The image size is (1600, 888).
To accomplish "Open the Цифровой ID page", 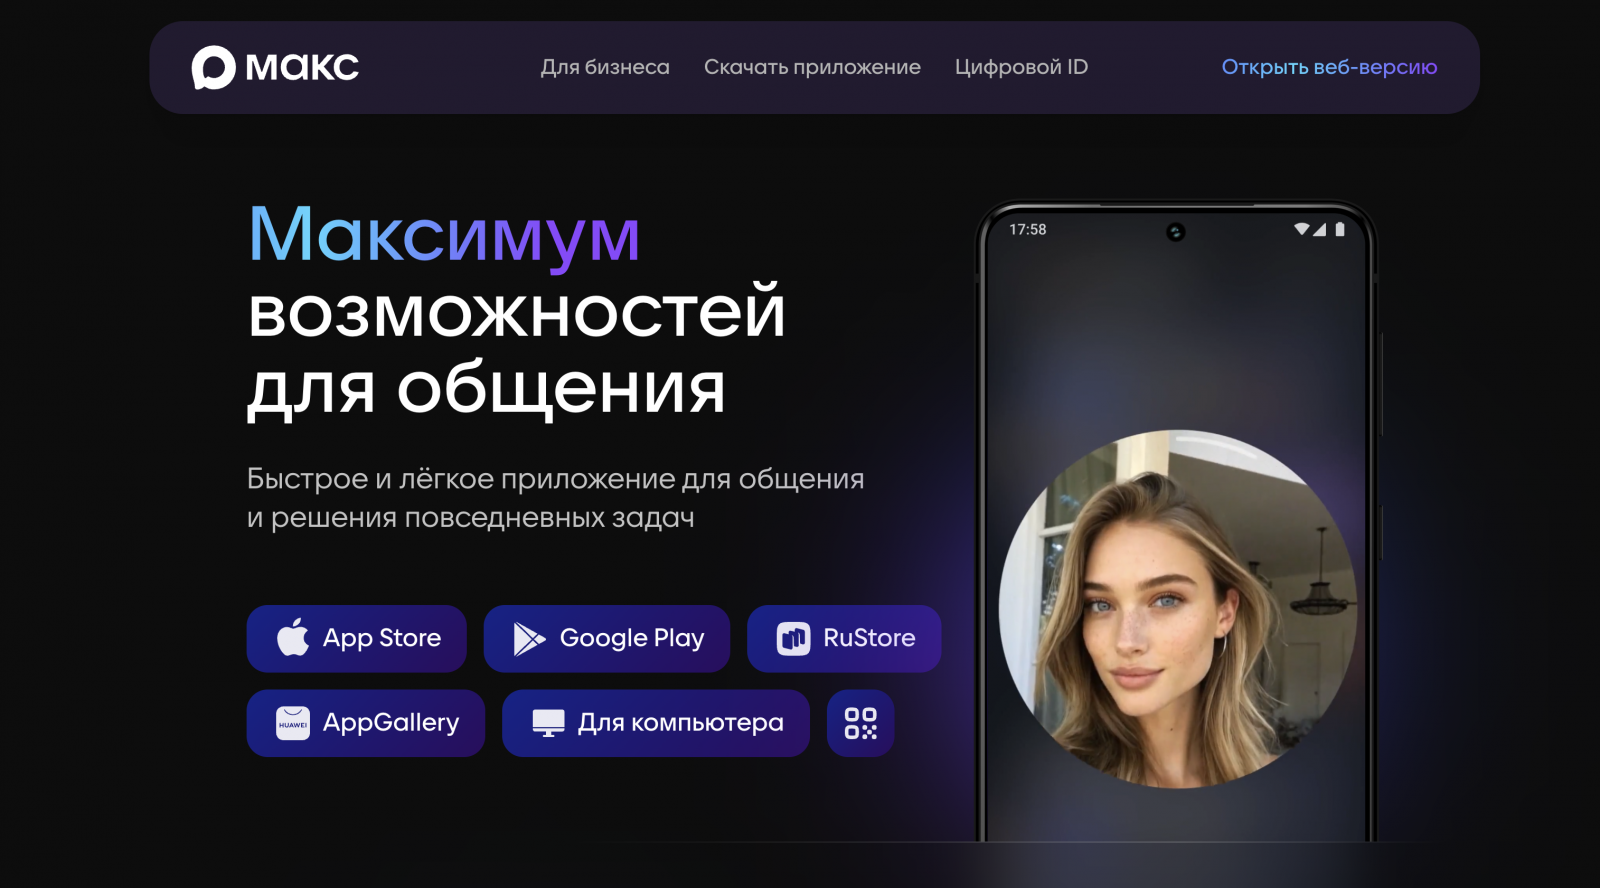I will [x=1021, y=67].
